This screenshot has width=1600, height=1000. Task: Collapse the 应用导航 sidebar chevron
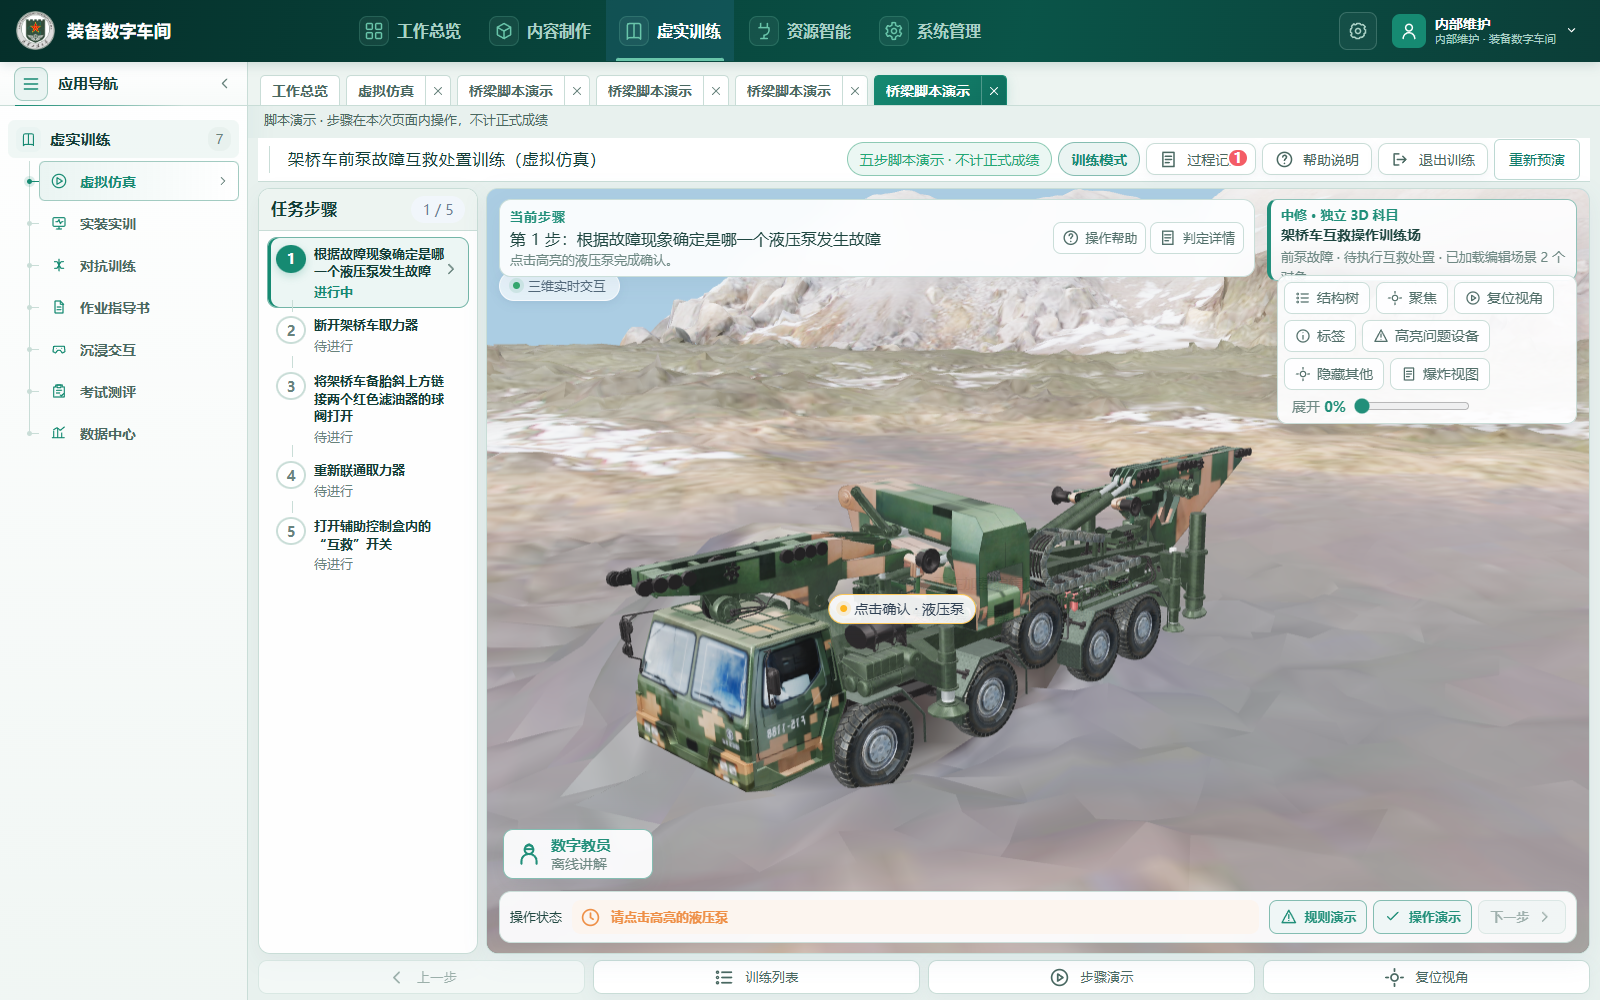pos(225,84)
